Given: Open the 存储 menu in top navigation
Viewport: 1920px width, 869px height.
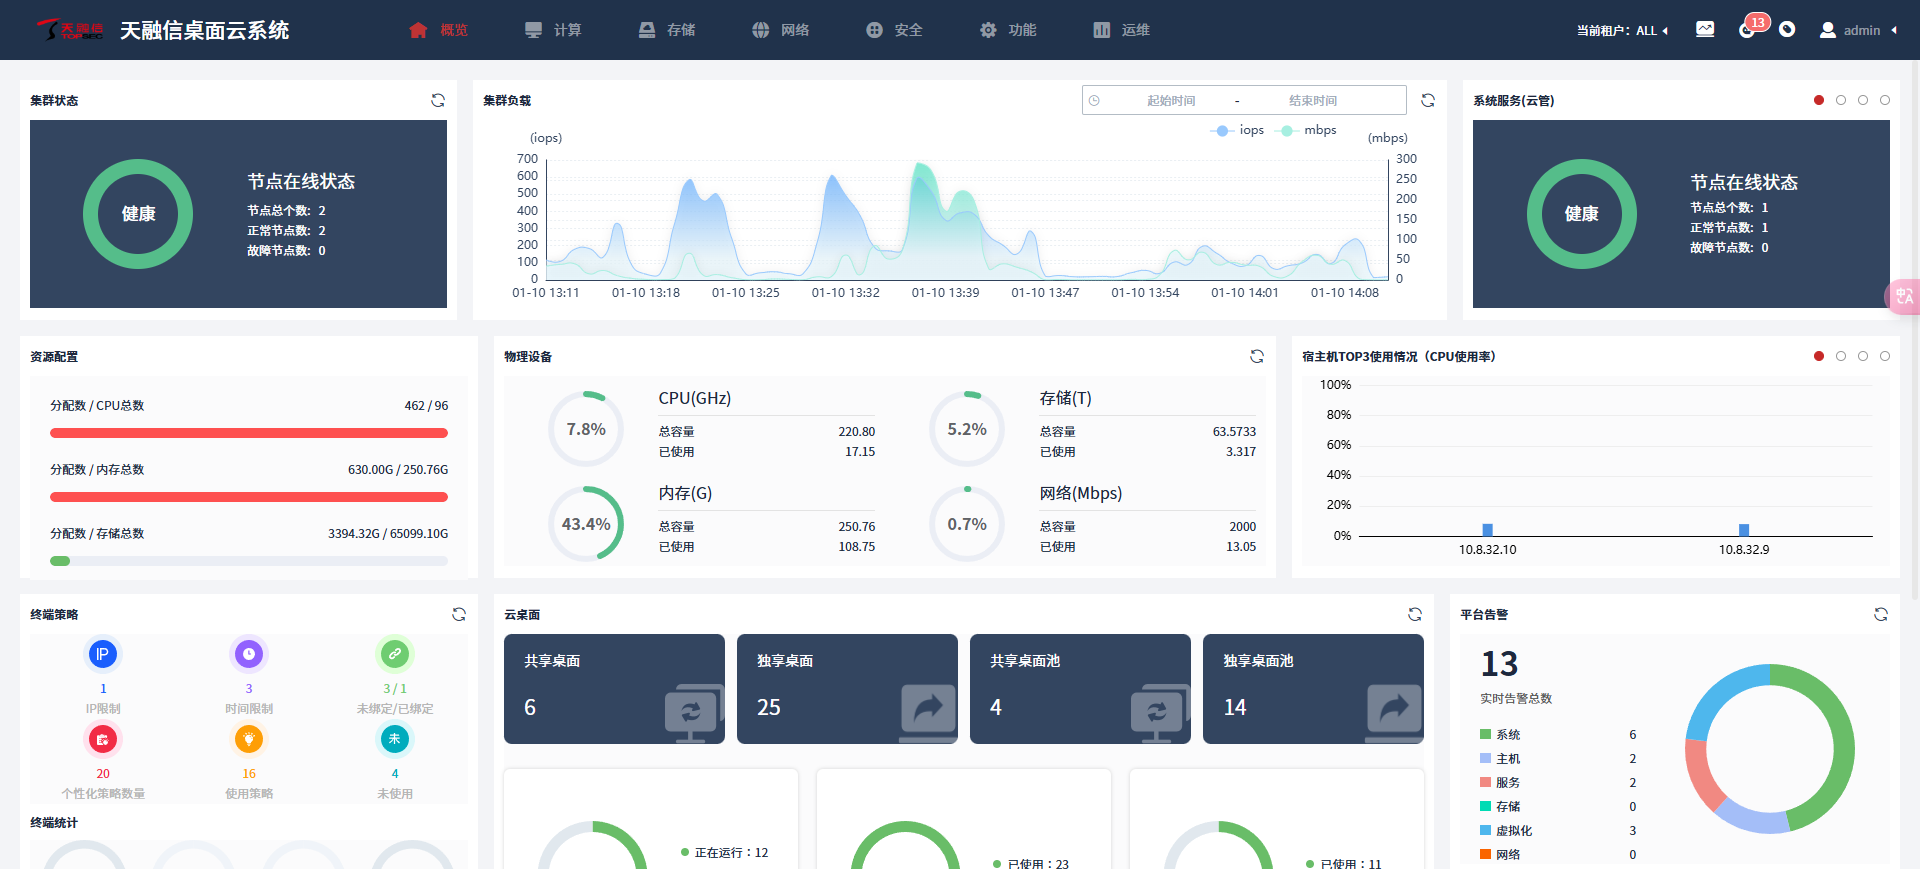Looking at the screenshot, I should [x=667, y=30].
